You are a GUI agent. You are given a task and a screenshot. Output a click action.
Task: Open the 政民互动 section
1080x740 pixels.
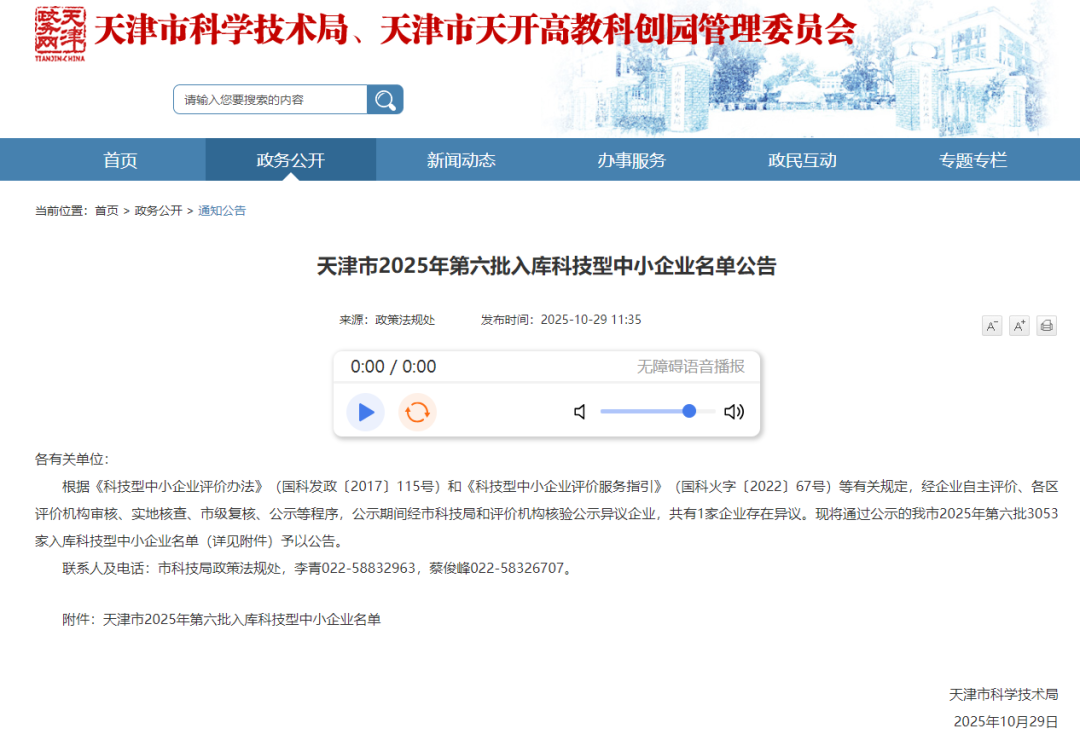pos(800,159)
